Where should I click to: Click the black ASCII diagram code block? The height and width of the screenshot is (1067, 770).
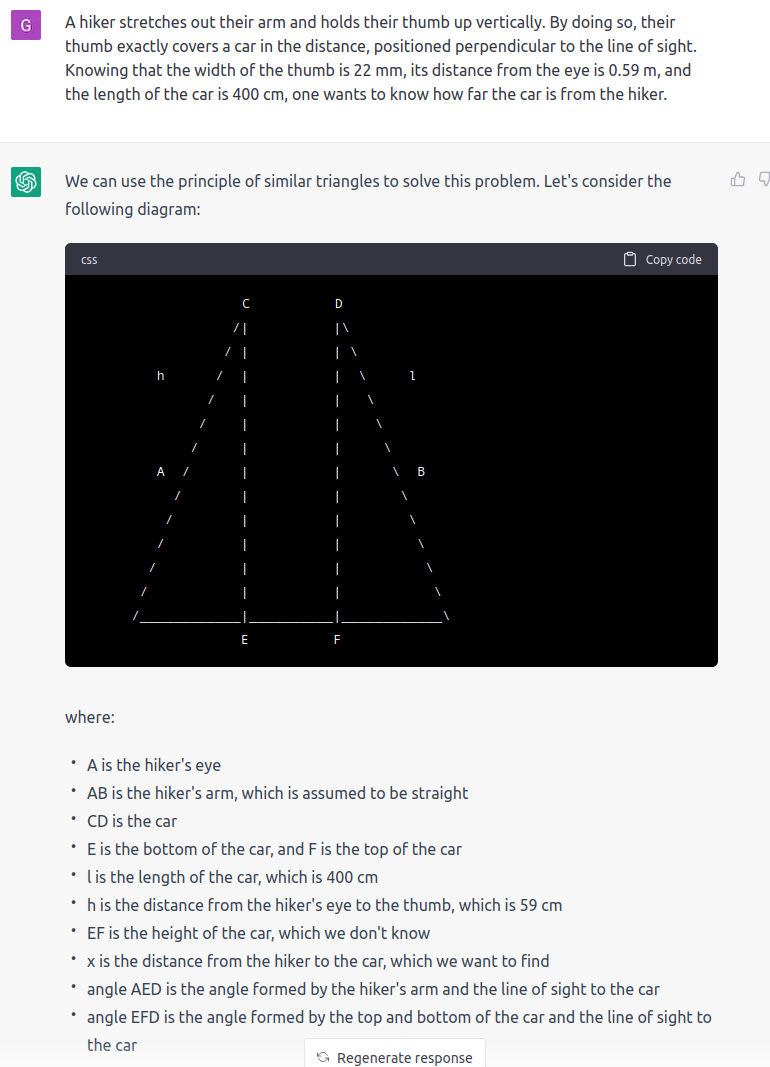click(391, 470)
